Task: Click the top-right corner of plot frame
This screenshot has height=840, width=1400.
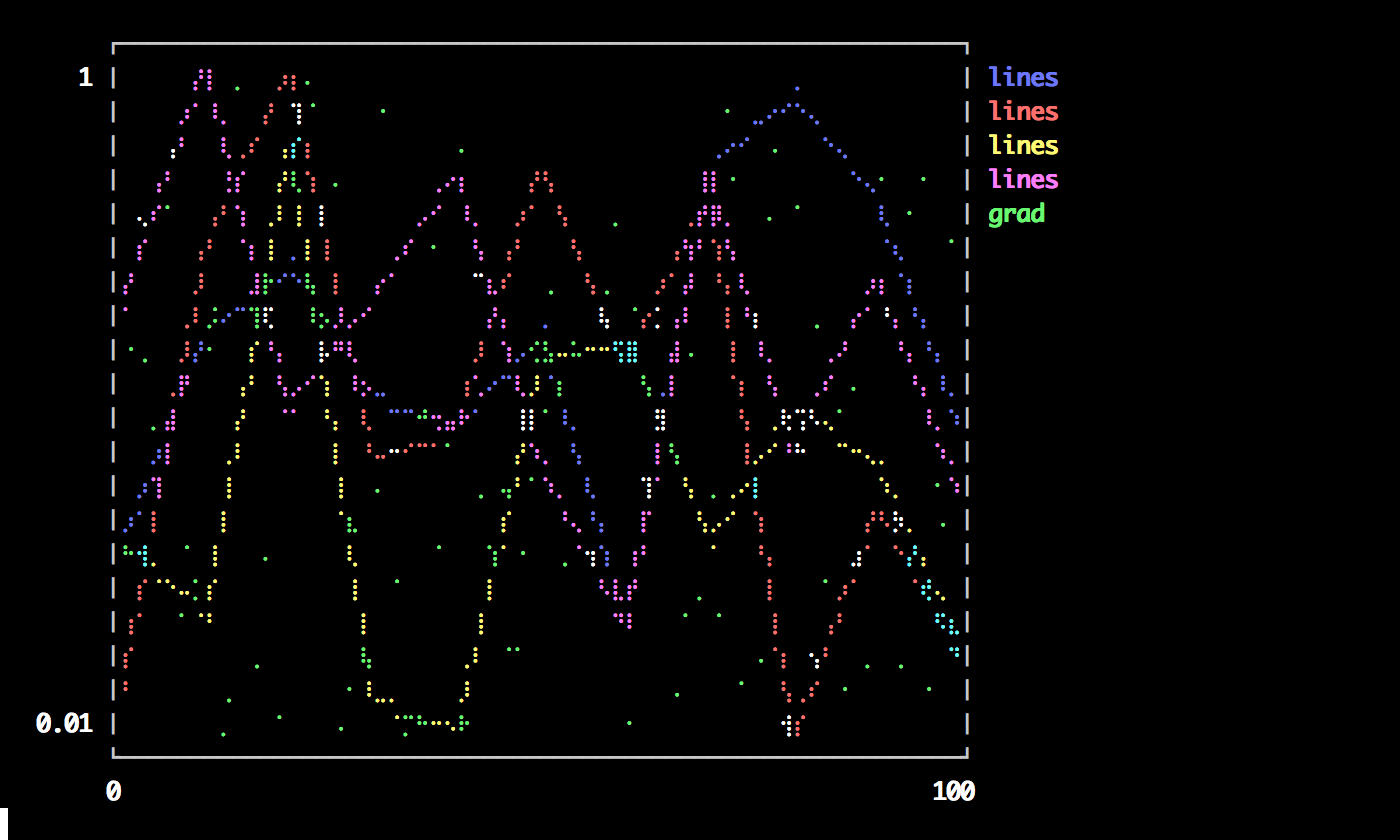Action: (967, 44)
